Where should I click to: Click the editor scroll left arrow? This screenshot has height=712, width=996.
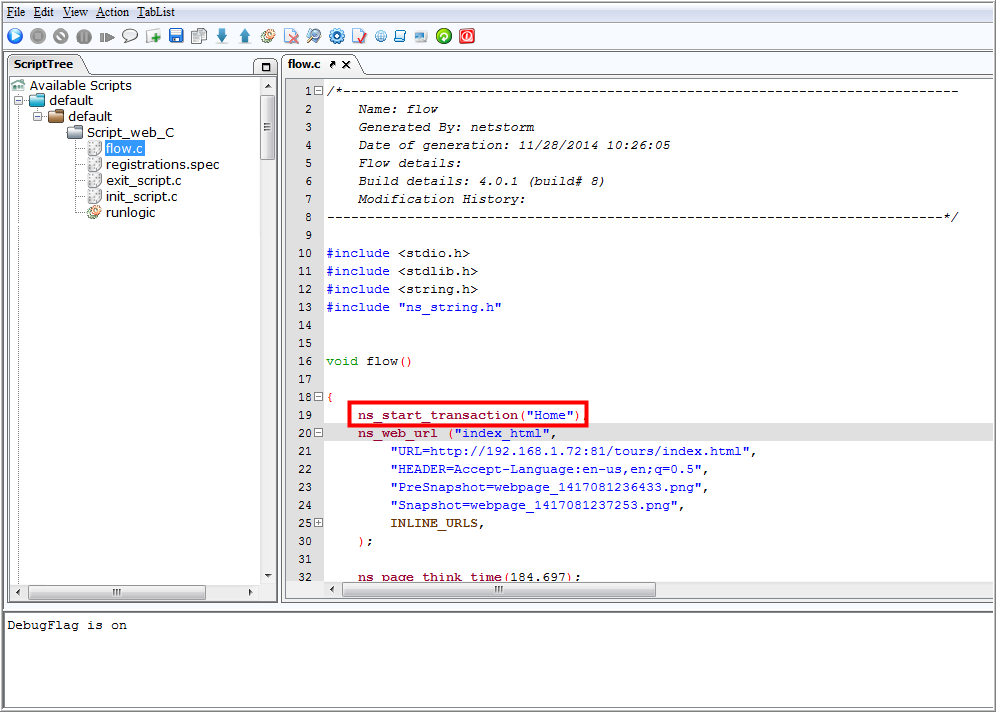332,590
